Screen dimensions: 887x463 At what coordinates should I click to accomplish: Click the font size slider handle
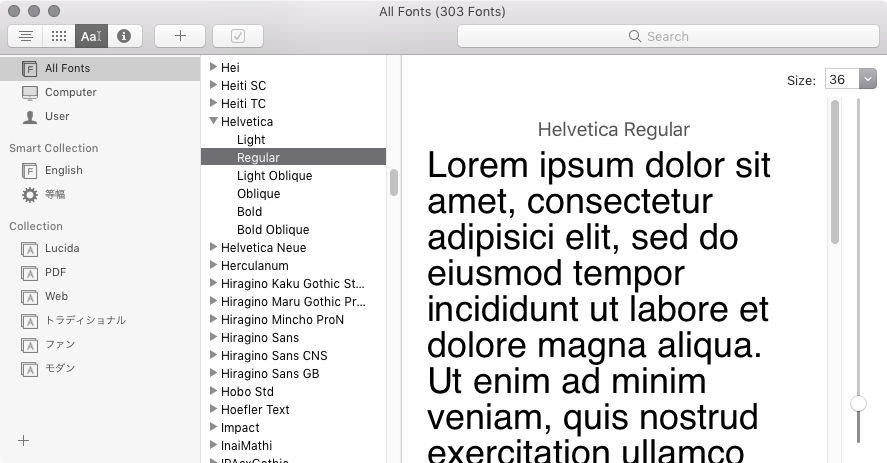pyautogui.click(x=858, y=403)
